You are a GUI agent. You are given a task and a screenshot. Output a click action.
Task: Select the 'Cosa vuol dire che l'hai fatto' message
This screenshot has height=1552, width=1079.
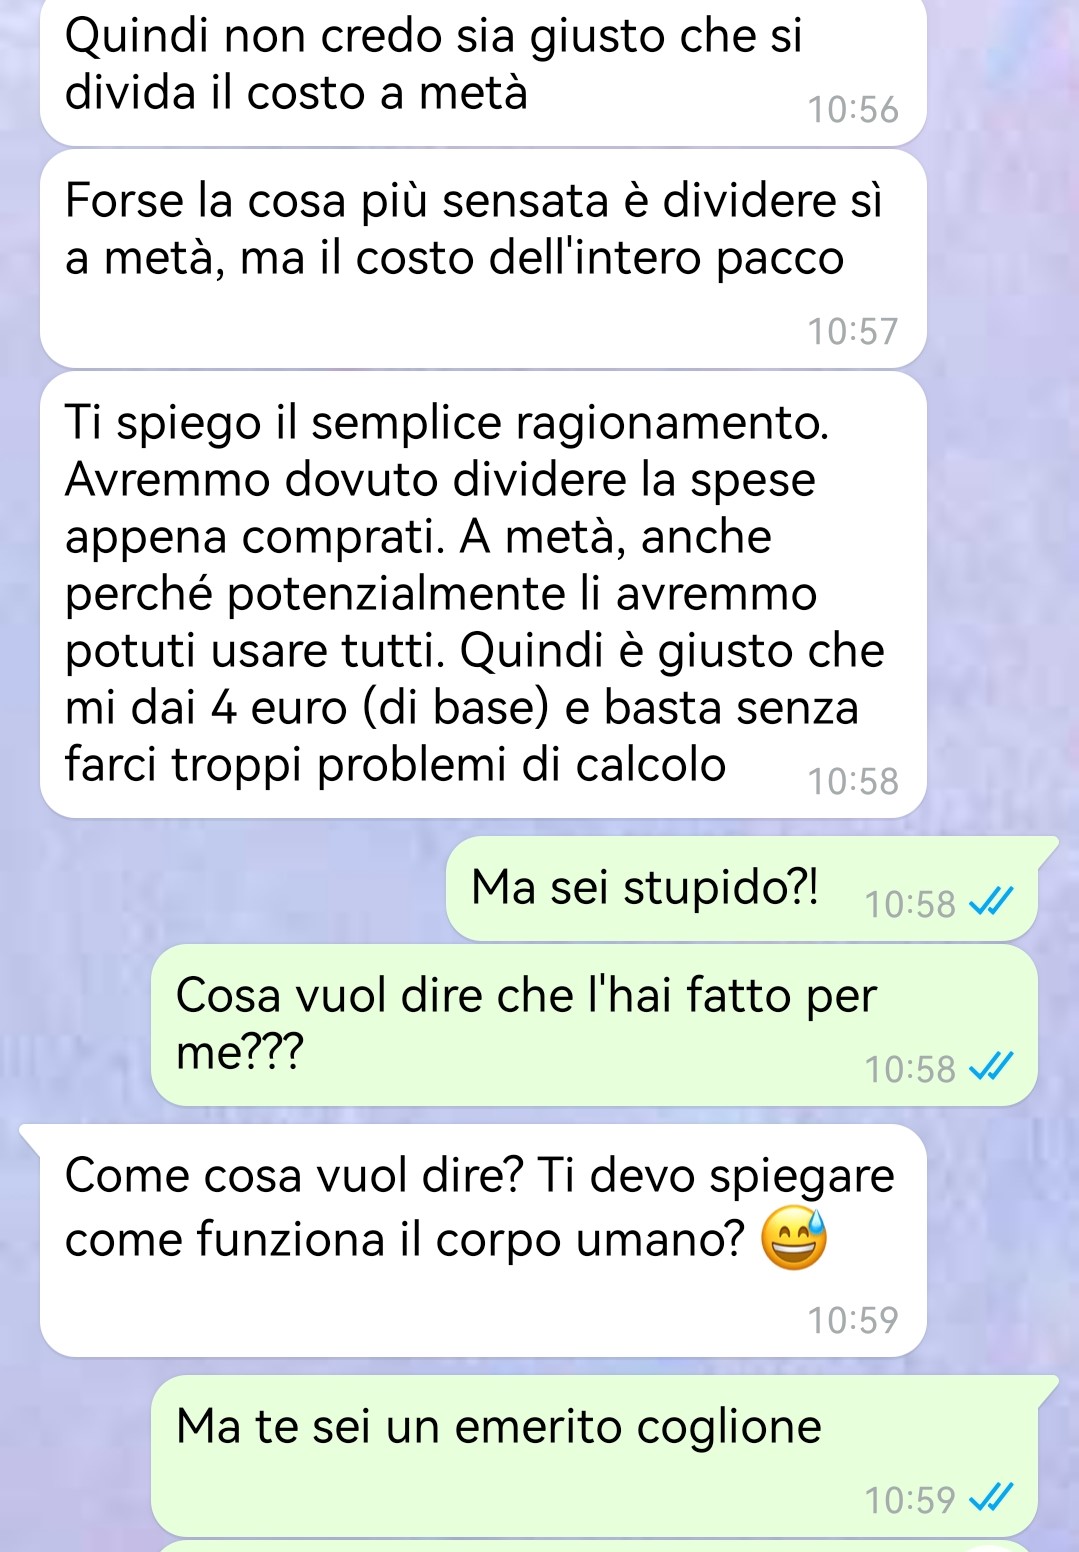(x=594, y=1025)
